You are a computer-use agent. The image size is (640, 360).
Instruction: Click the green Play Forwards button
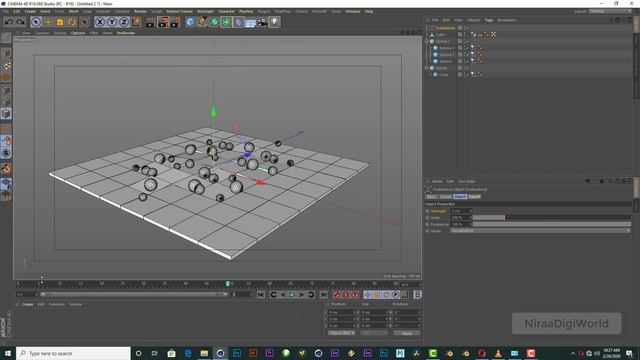point(292,295)
